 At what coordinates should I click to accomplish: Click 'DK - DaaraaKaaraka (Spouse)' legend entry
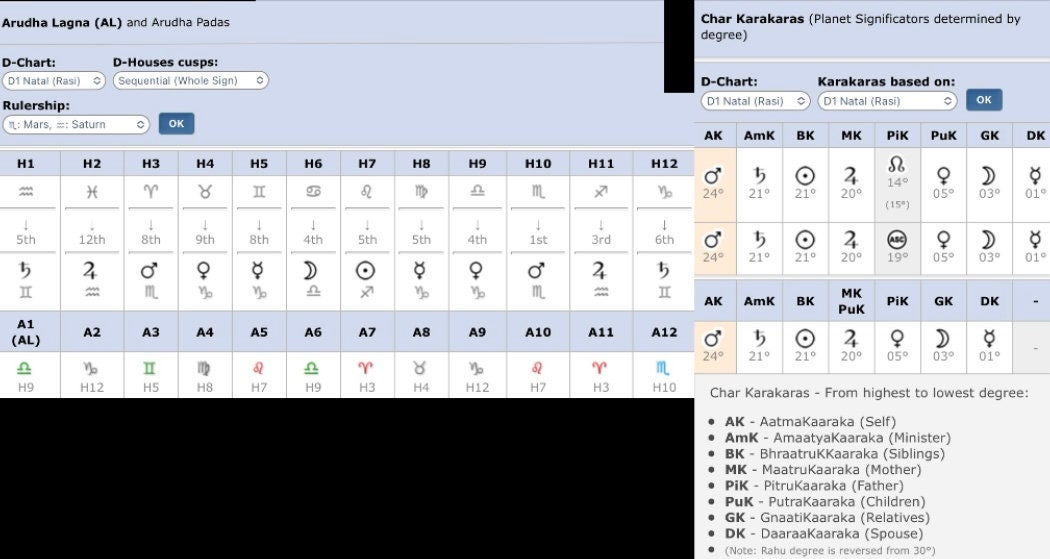click(x=824, y=534)
